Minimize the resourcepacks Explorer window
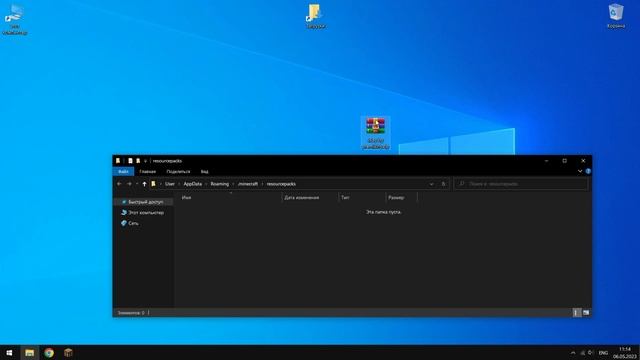Viewport: 640px width, 360px height. [547, 161]
